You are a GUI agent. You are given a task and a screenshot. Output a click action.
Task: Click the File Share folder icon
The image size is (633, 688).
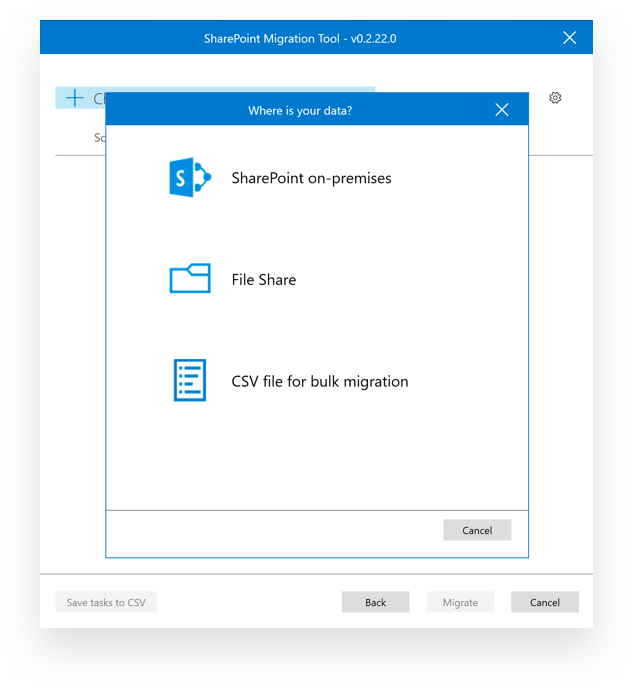click(190, 278)
